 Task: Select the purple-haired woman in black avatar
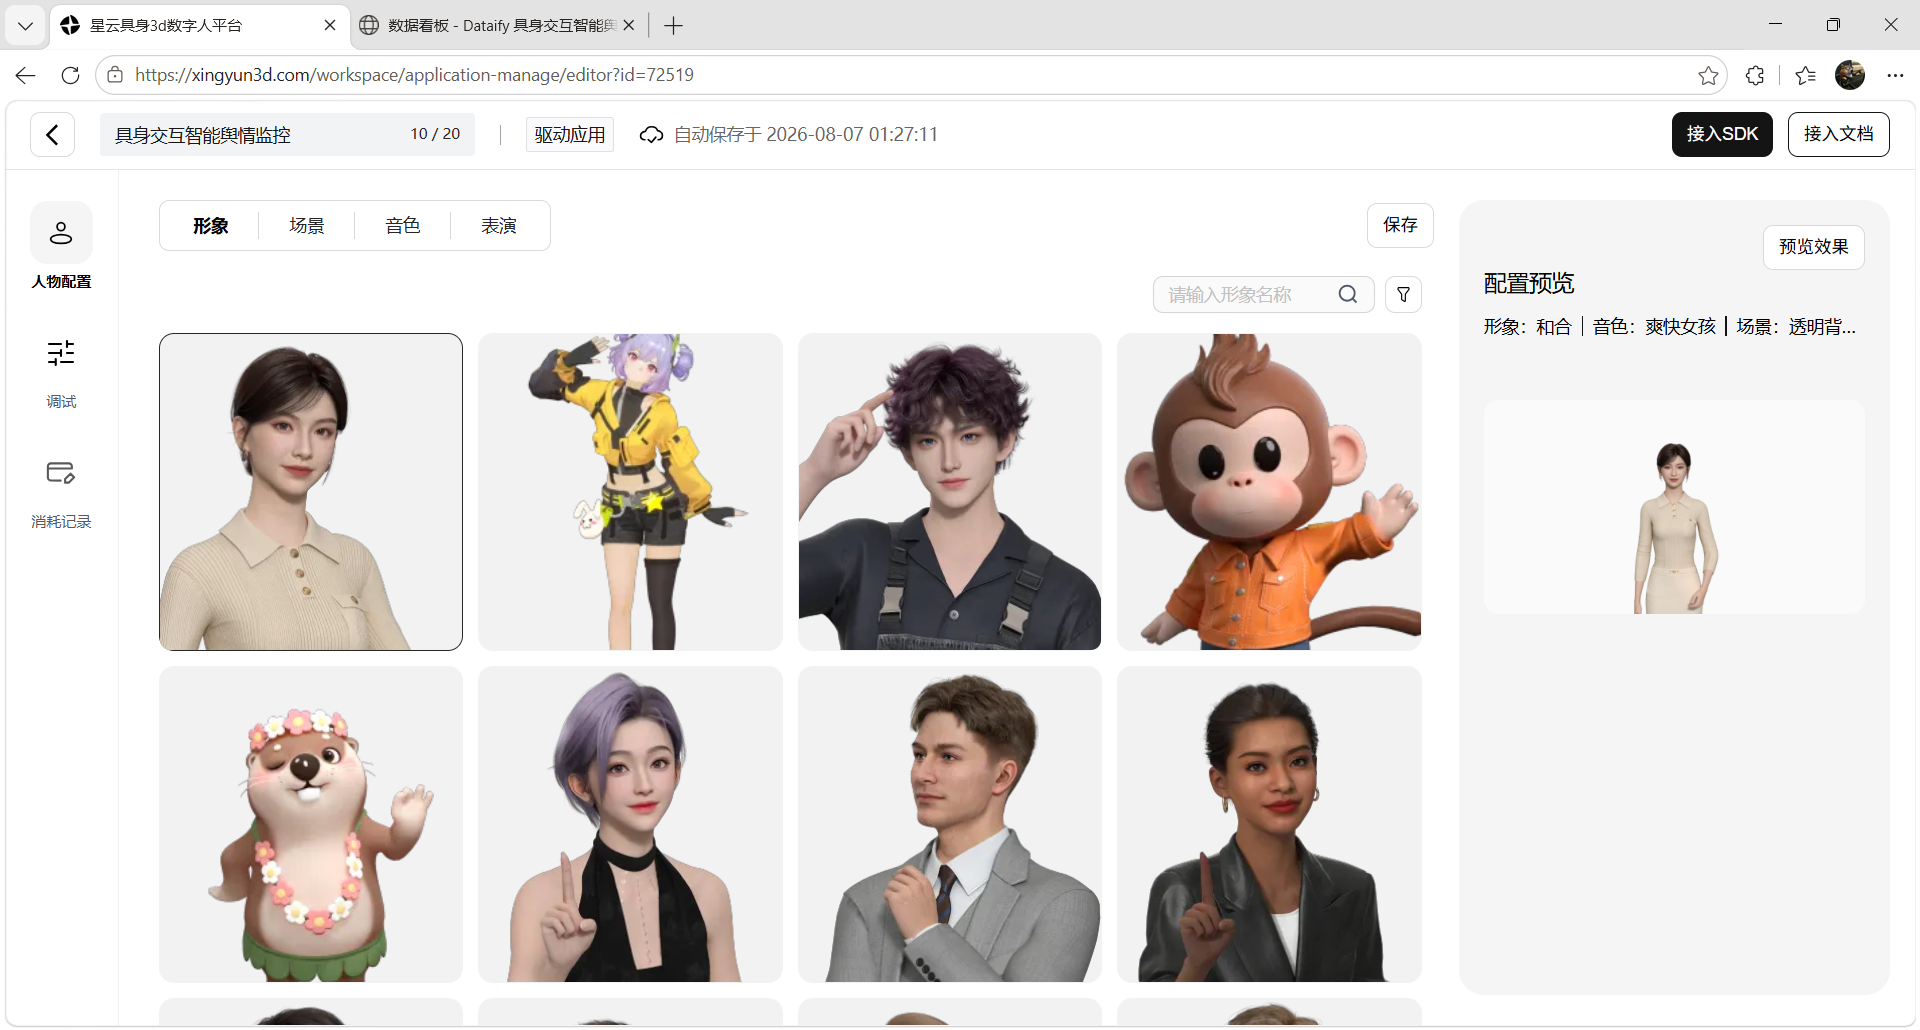pos(630,824)
